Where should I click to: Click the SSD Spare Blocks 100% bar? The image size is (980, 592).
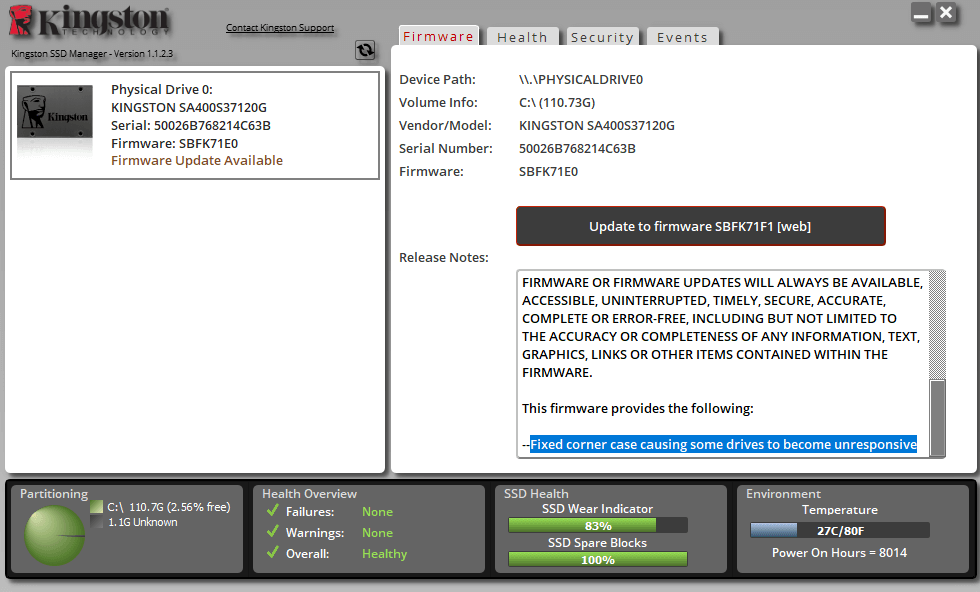click(x=598, y=559)
